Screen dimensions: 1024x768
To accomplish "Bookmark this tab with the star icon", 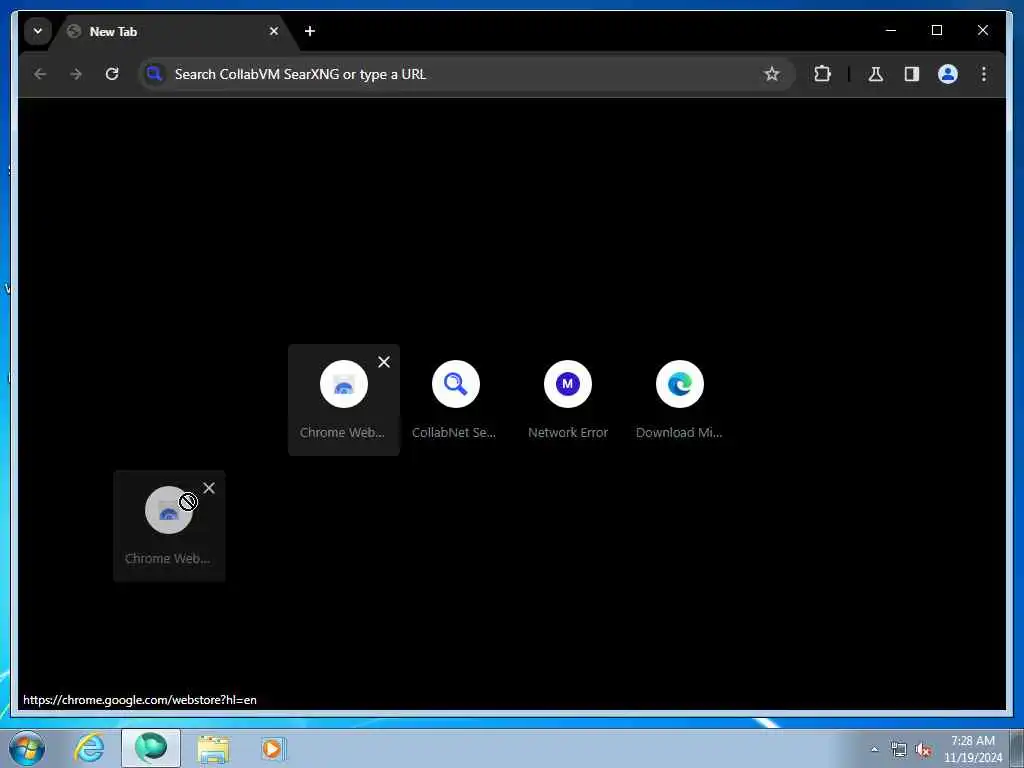I will pos(772,74).
